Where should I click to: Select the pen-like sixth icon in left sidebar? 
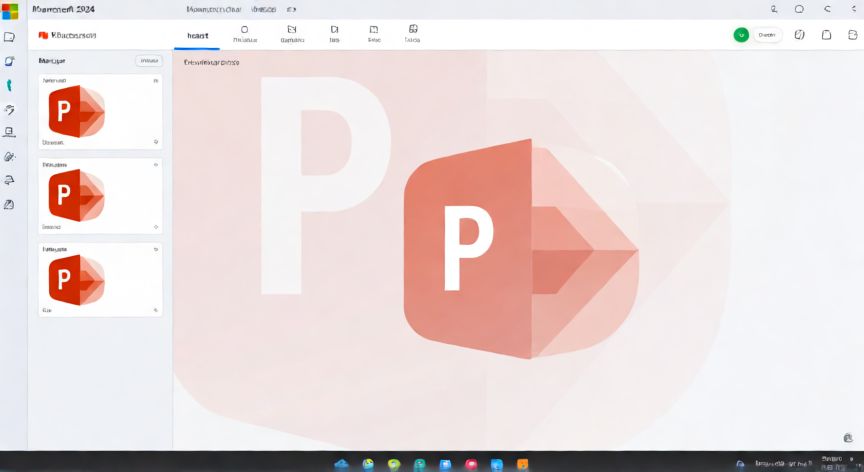click(x=9, y=157)
